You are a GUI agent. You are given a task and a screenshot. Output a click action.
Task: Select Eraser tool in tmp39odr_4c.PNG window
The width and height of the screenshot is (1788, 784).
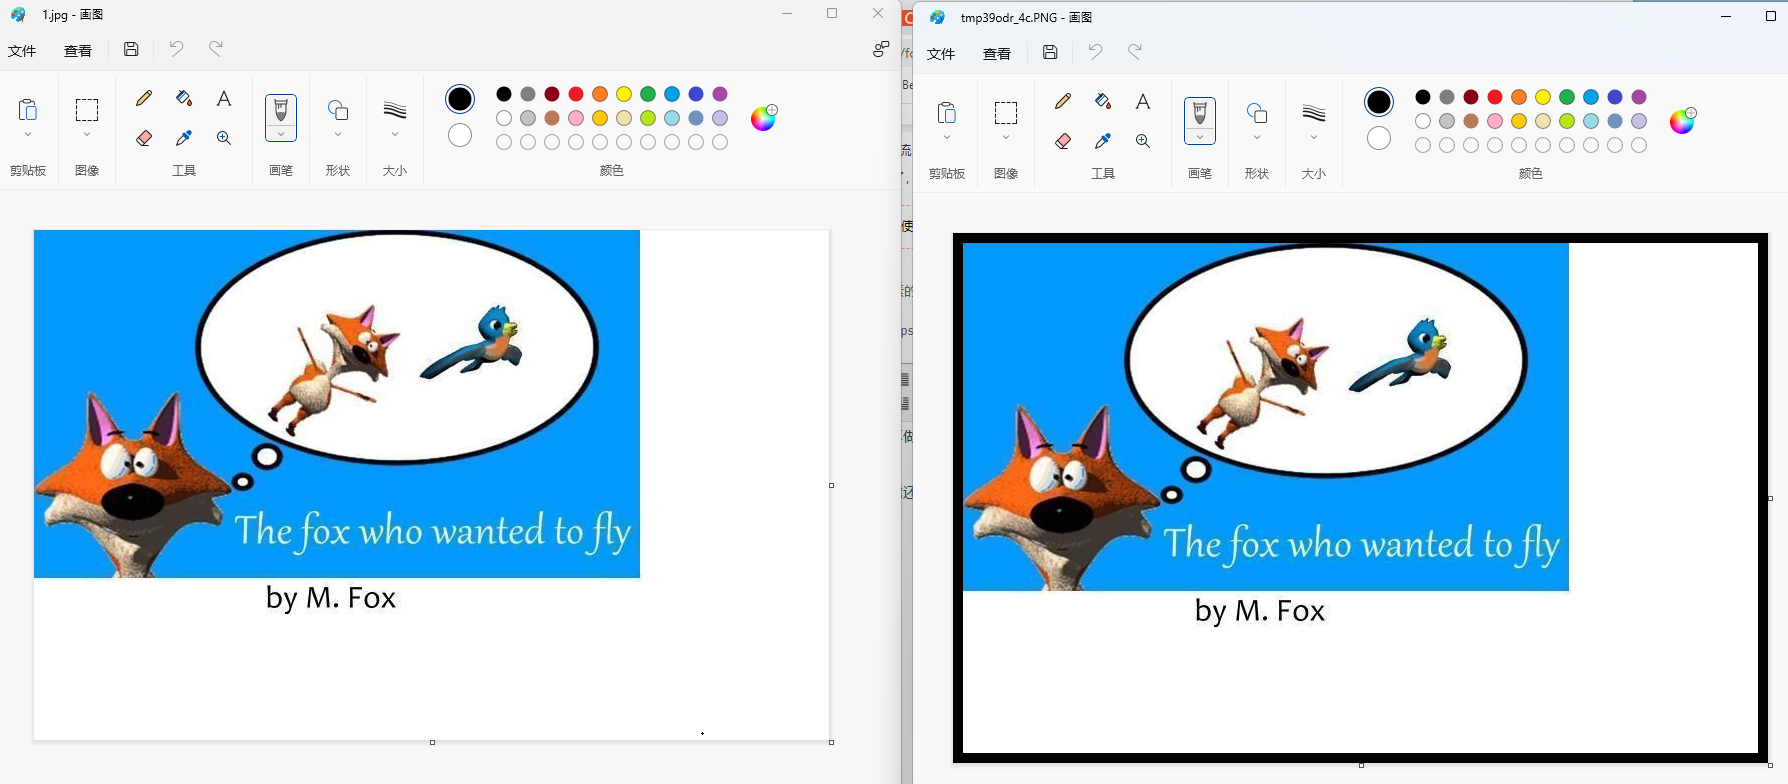[x=1063, y=141]
